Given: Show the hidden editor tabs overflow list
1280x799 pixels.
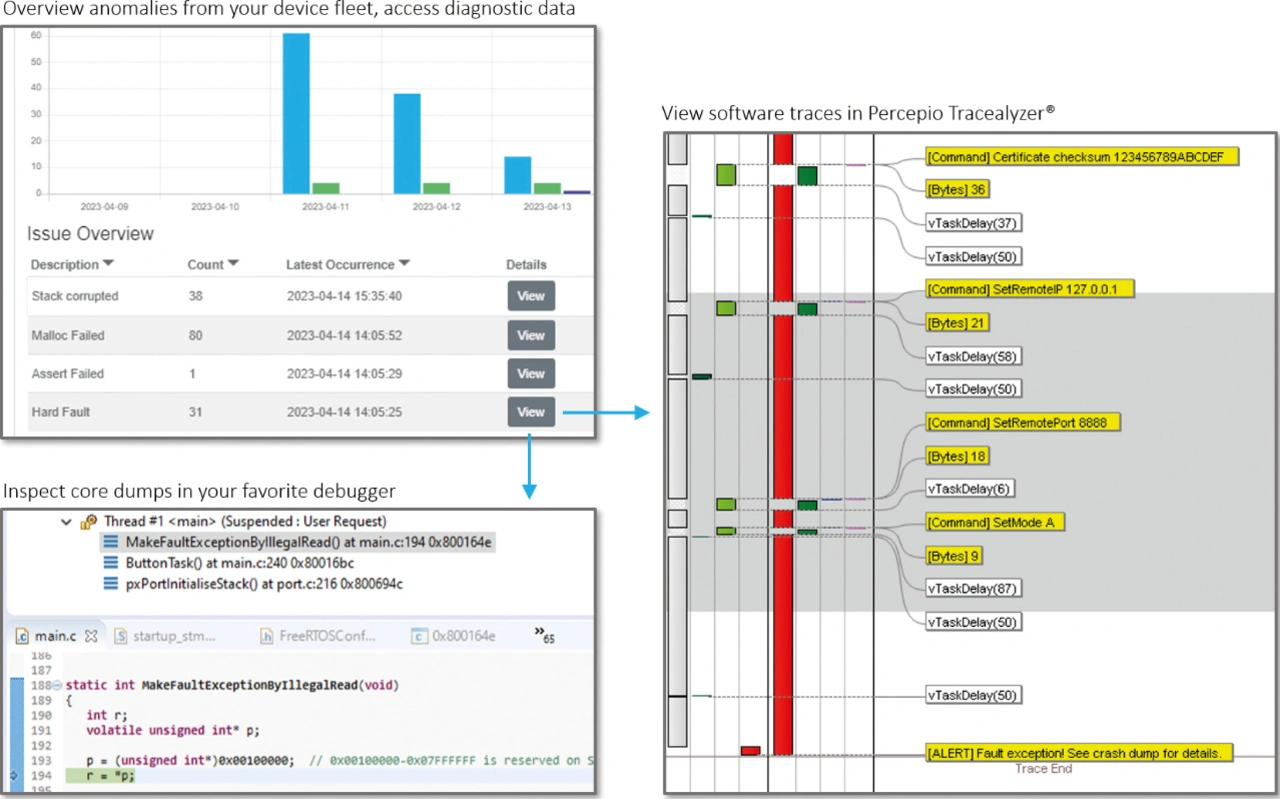Looking at the screenshot, I should 543,634.
